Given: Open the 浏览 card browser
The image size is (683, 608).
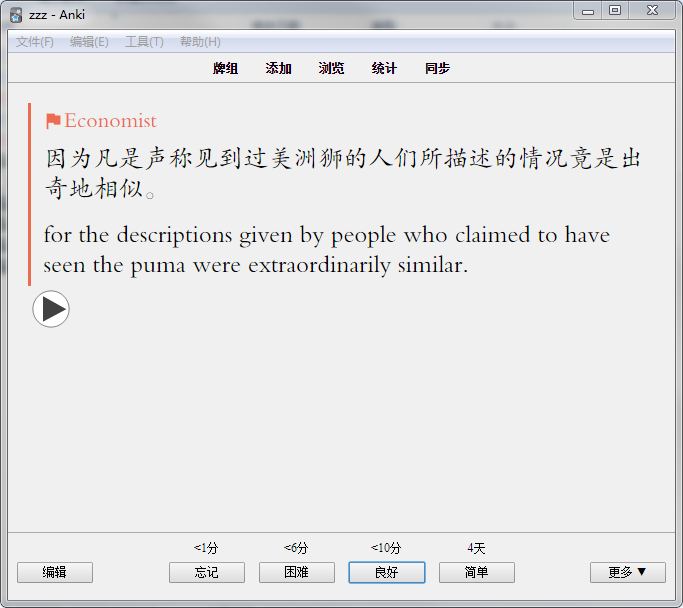Looking at the screenshot, I should pos(331,68).
